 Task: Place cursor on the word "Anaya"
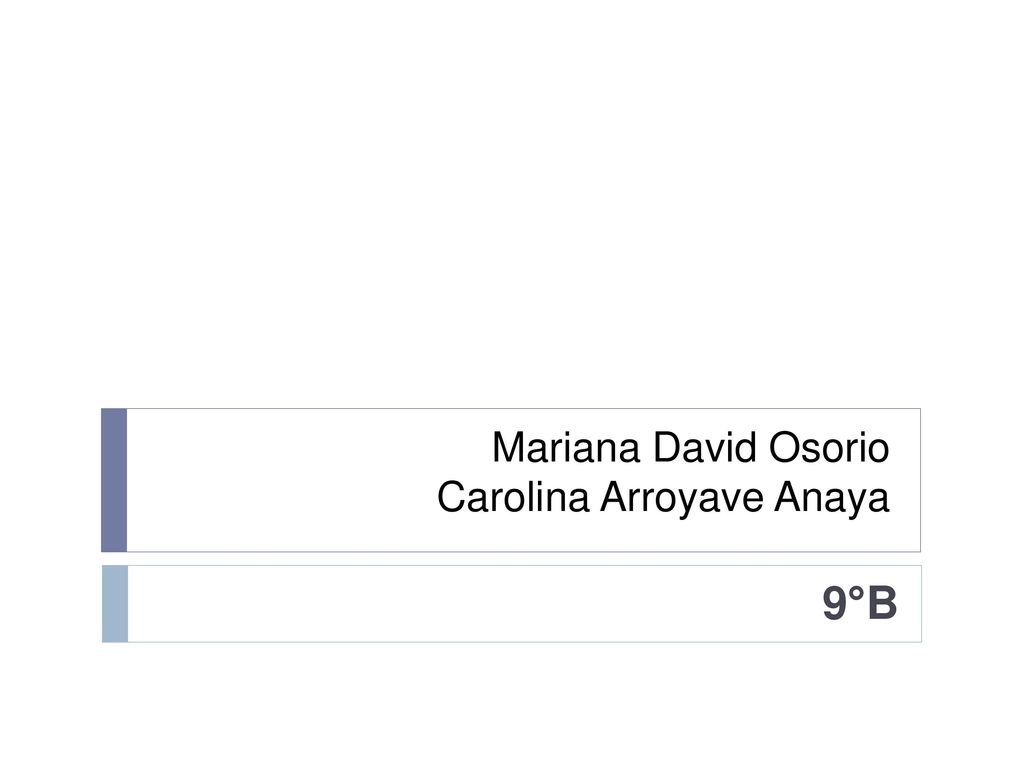[x=832, y=499]
